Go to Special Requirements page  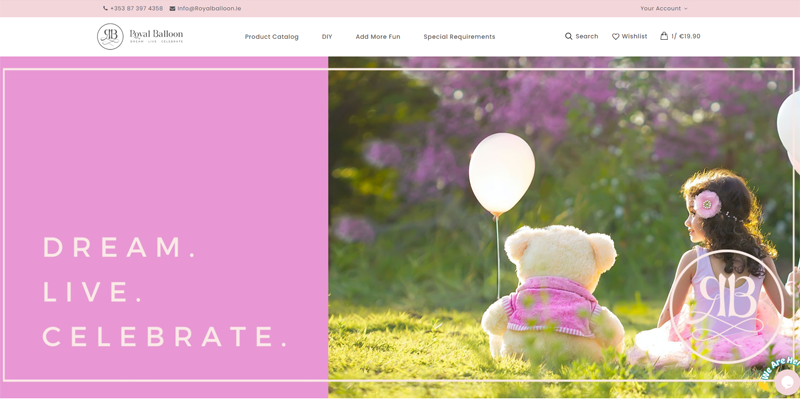click(x=459, y=37)
